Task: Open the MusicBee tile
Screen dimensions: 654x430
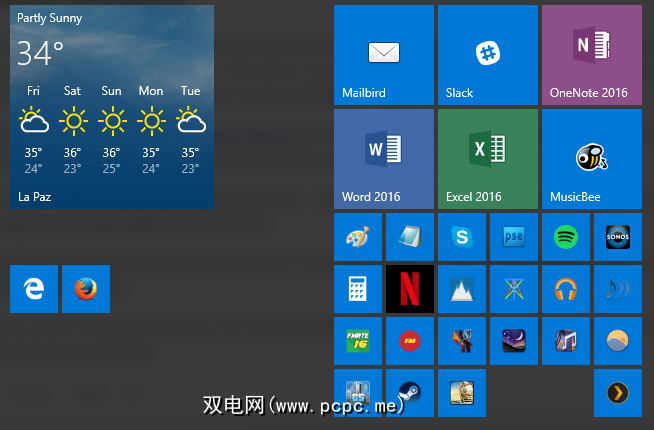Action: (592, 159)
